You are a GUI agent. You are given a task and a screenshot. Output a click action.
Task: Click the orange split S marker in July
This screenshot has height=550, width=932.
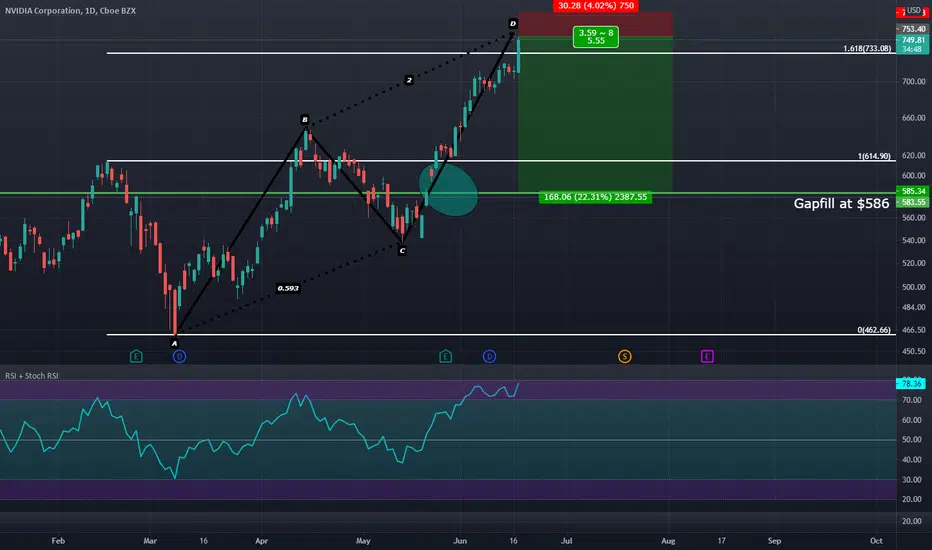pyautogui.click(x=625, y=356)
